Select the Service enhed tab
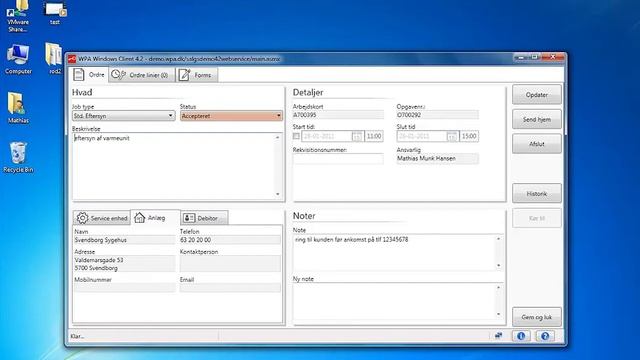 coord(102,218)
